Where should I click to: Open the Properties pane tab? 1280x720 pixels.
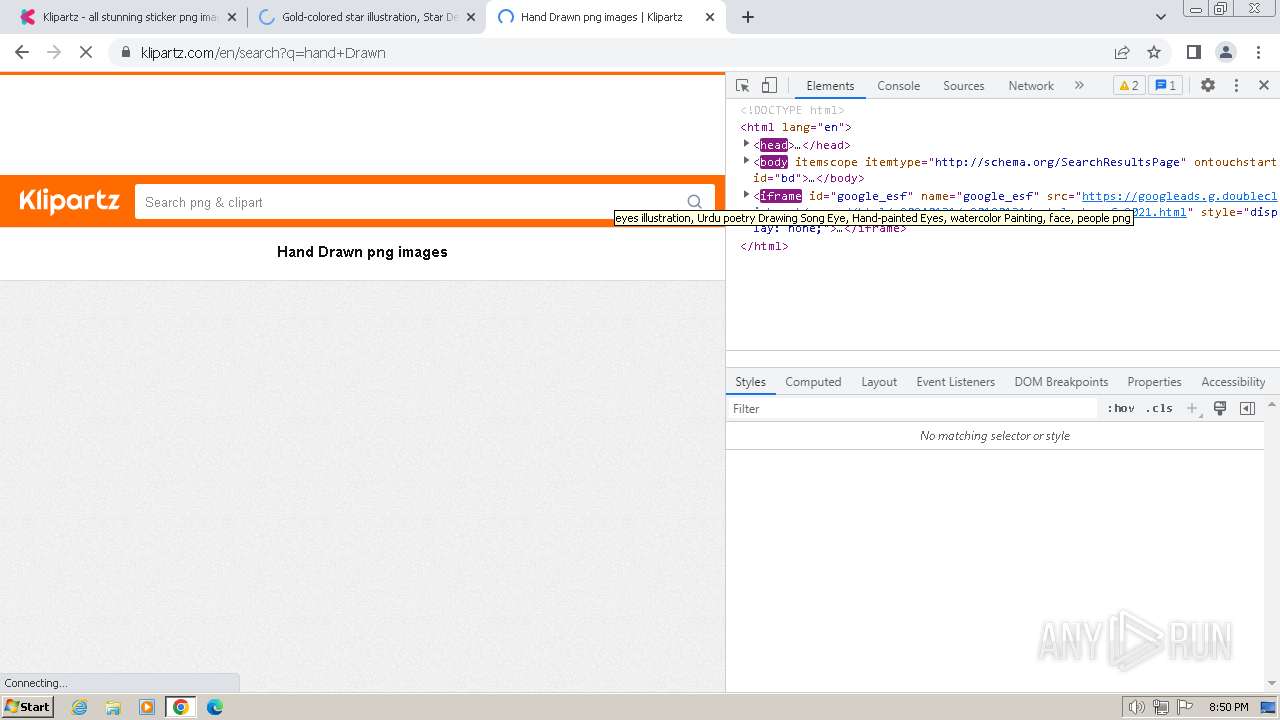point(1154,382)
